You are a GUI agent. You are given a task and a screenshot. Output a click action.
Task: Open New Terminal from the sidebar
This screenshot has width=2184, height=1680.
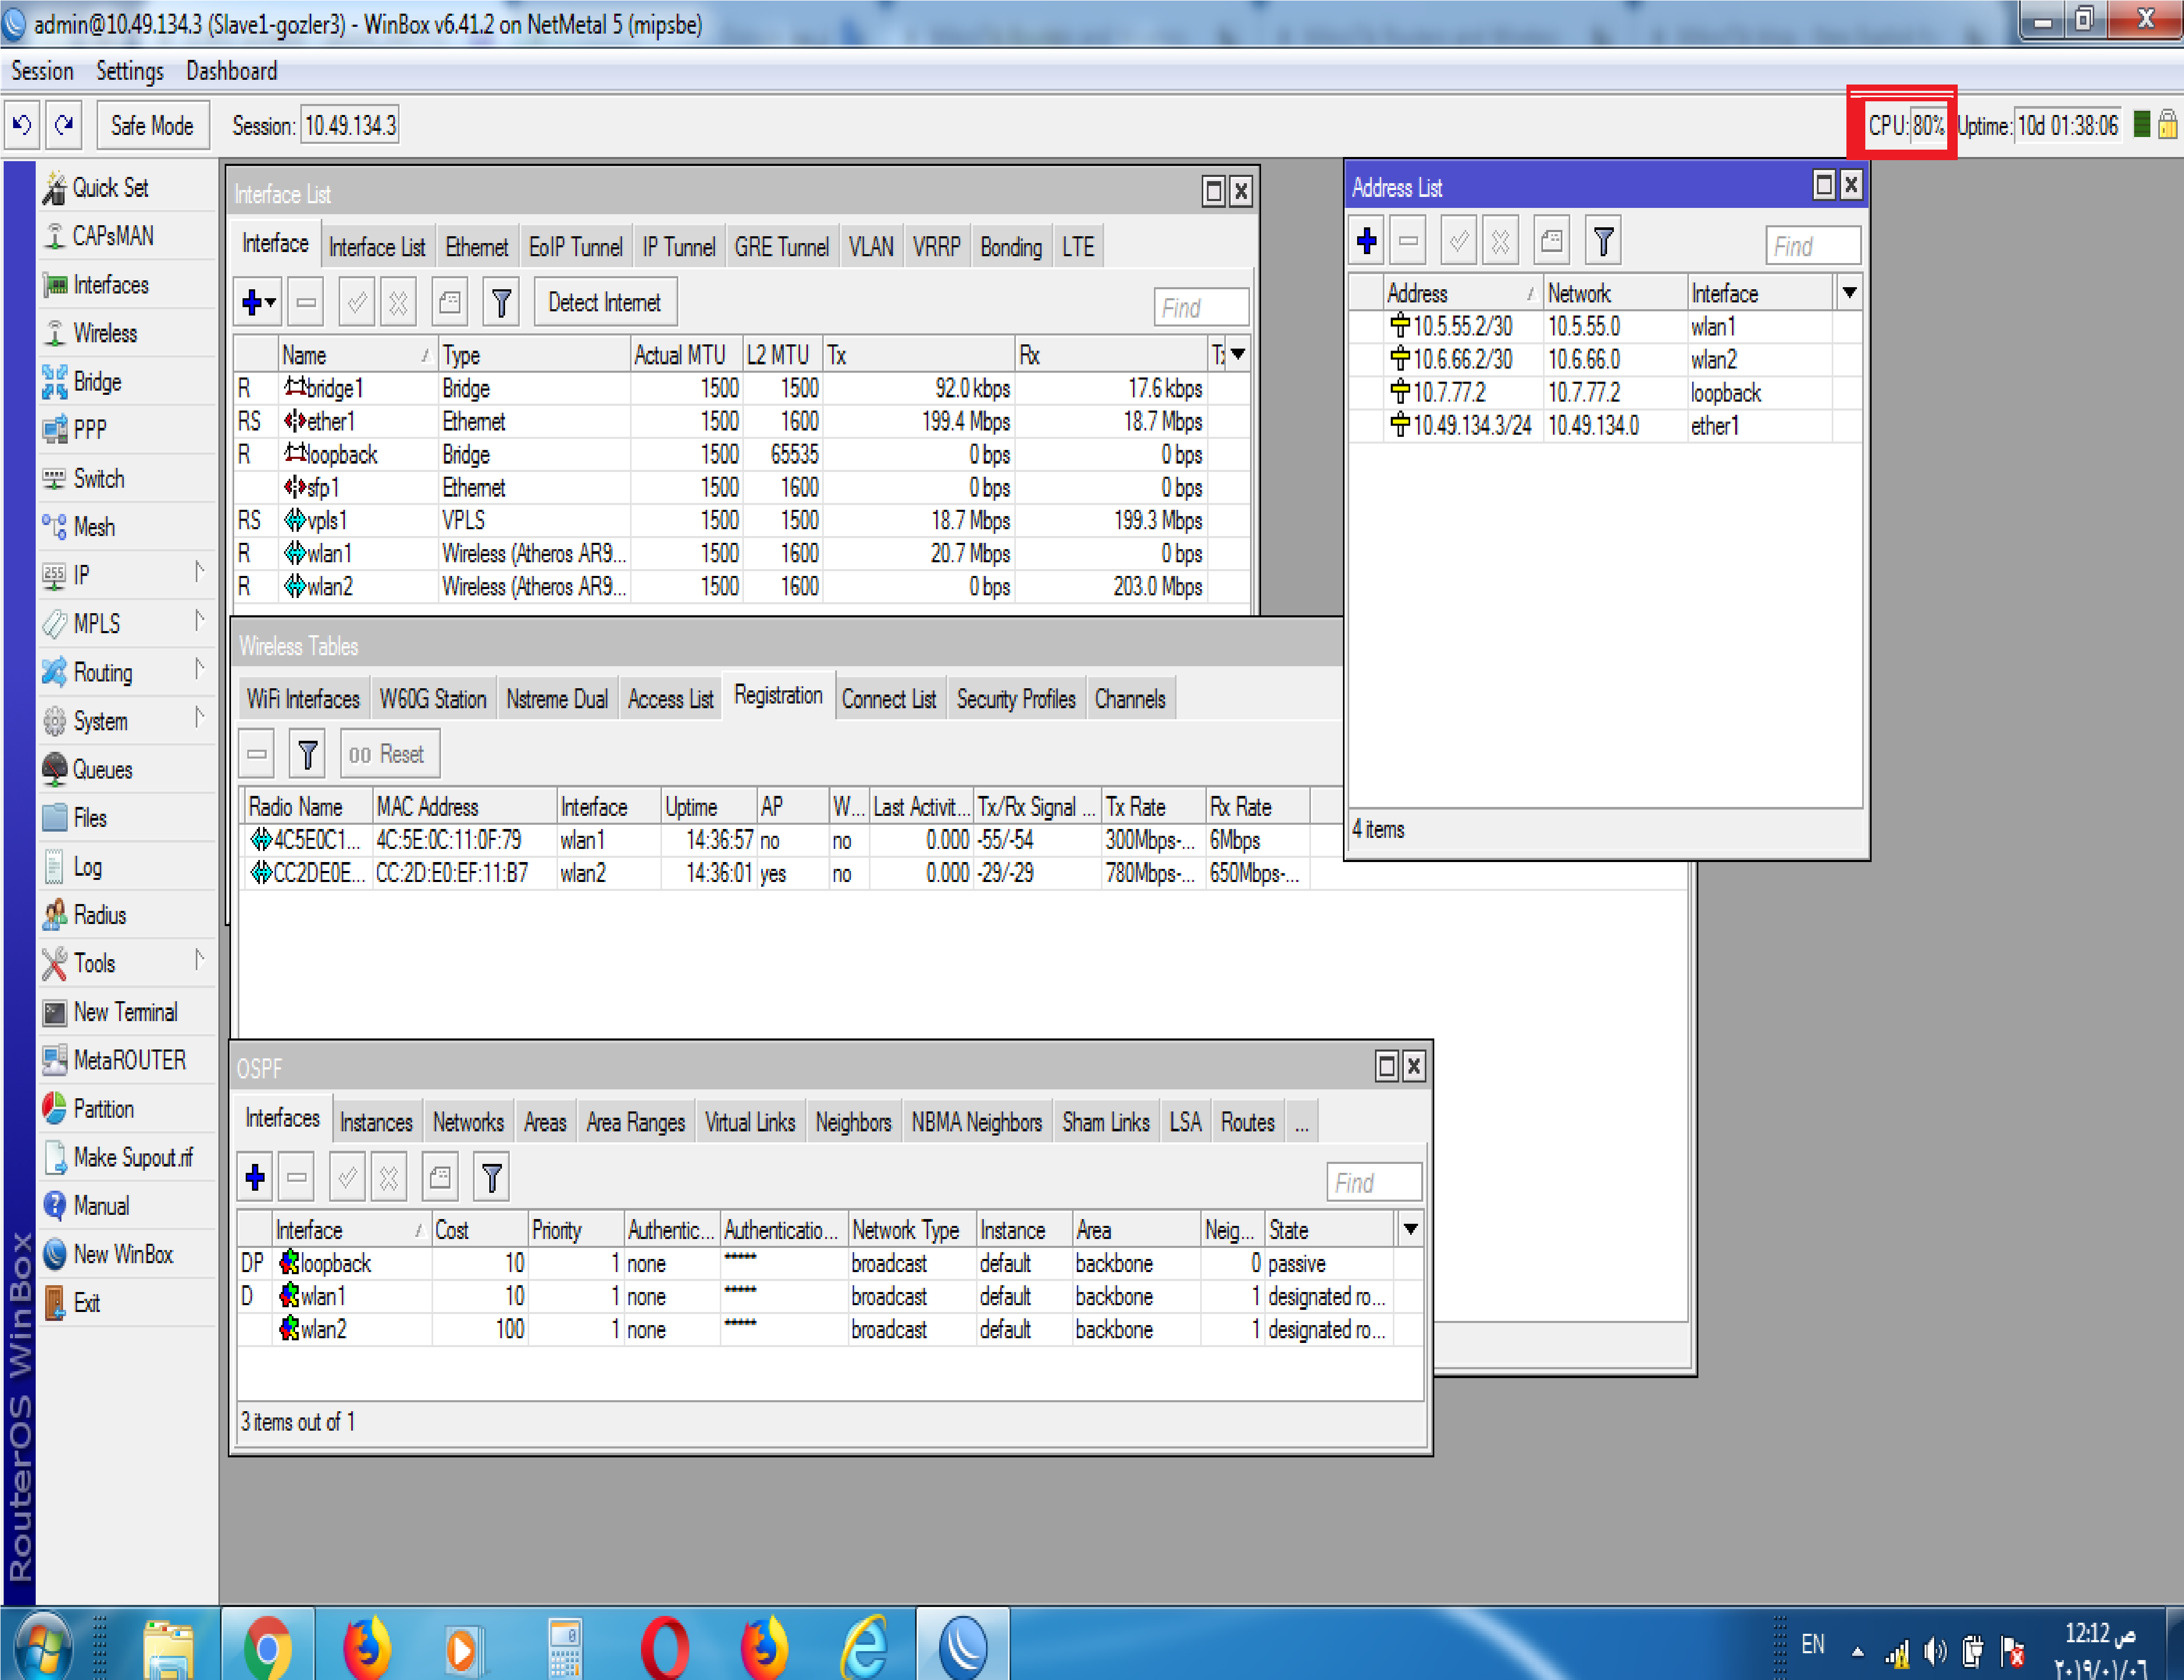point(124,1012)
